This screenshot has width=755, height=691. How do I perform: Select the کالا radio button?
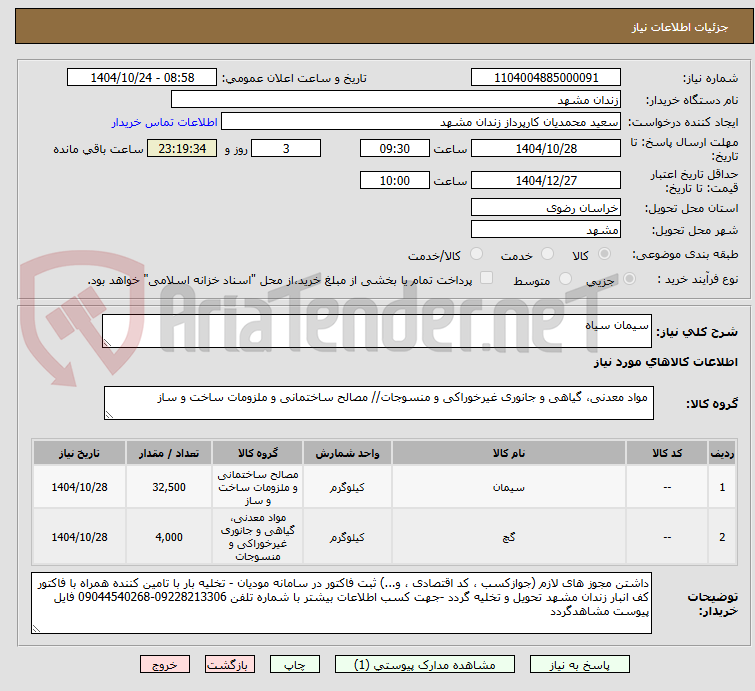604,254
